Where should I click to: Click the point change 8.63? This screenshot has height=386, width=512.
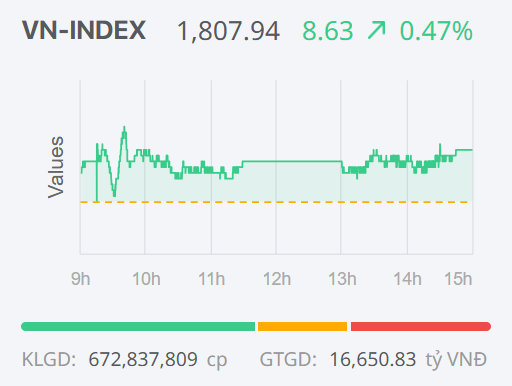pos(327,31)
